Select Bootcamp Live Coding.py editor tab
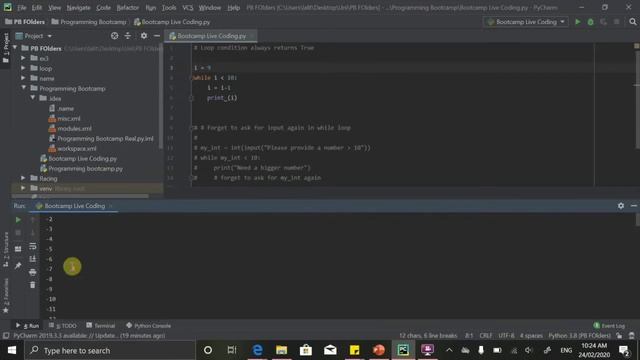Image resolution: width=640 pixels, height=360 pixels. (211, 36)
